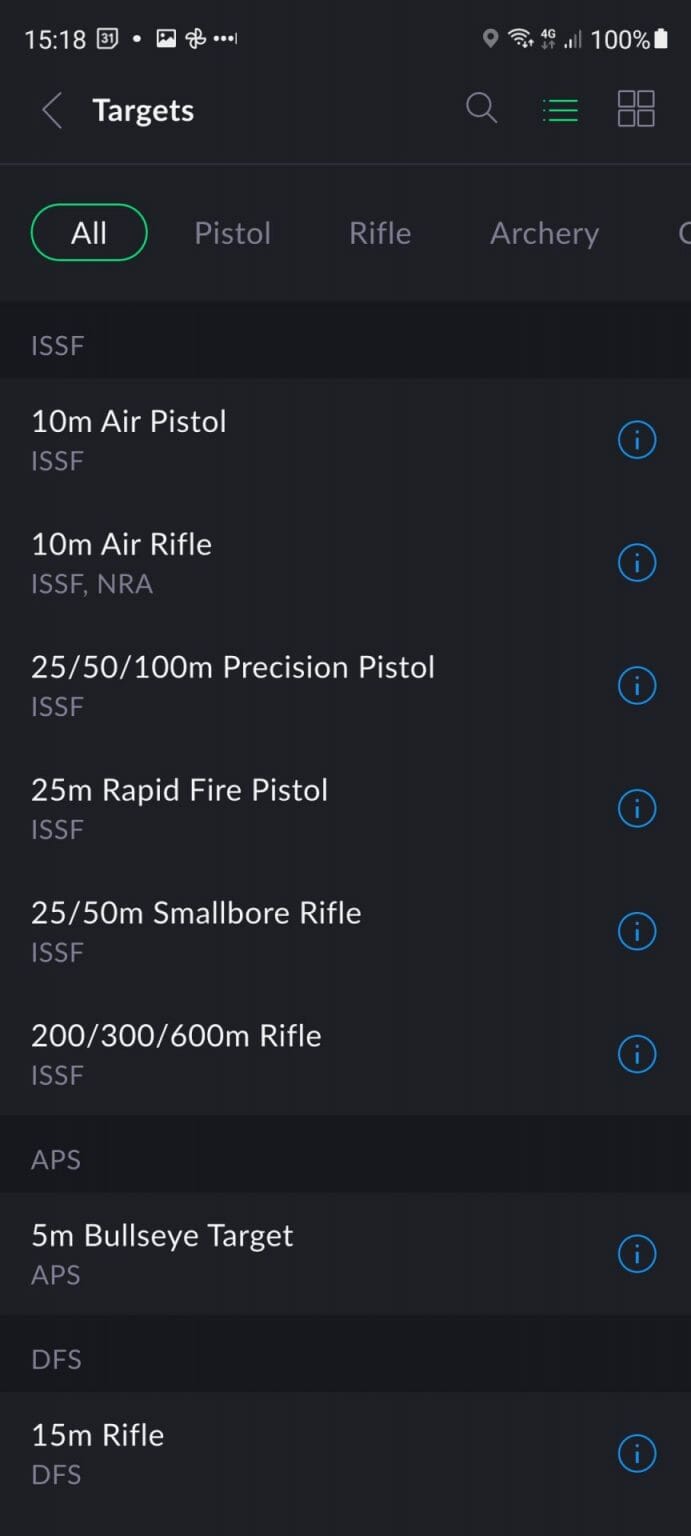Toggle the Pistol filter chip
The height and width of the screenshot is (1536, 691).
pos(232,233)
